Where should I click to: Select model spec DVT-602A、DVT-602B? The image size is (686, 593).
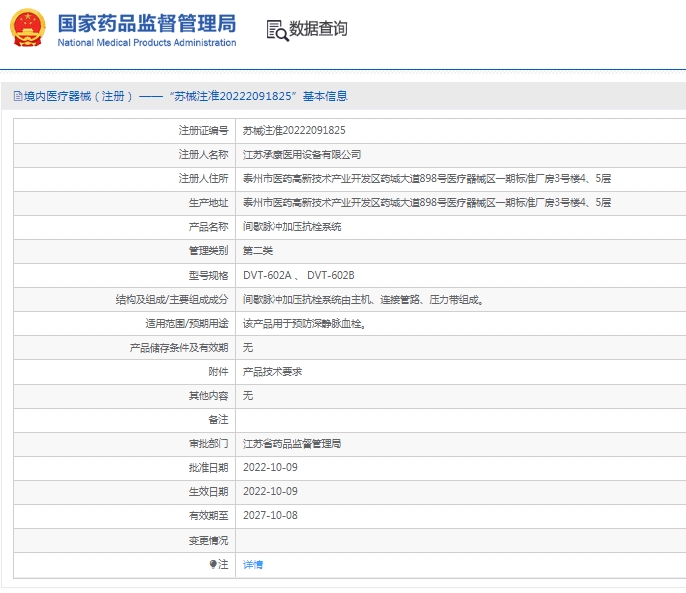298,275
